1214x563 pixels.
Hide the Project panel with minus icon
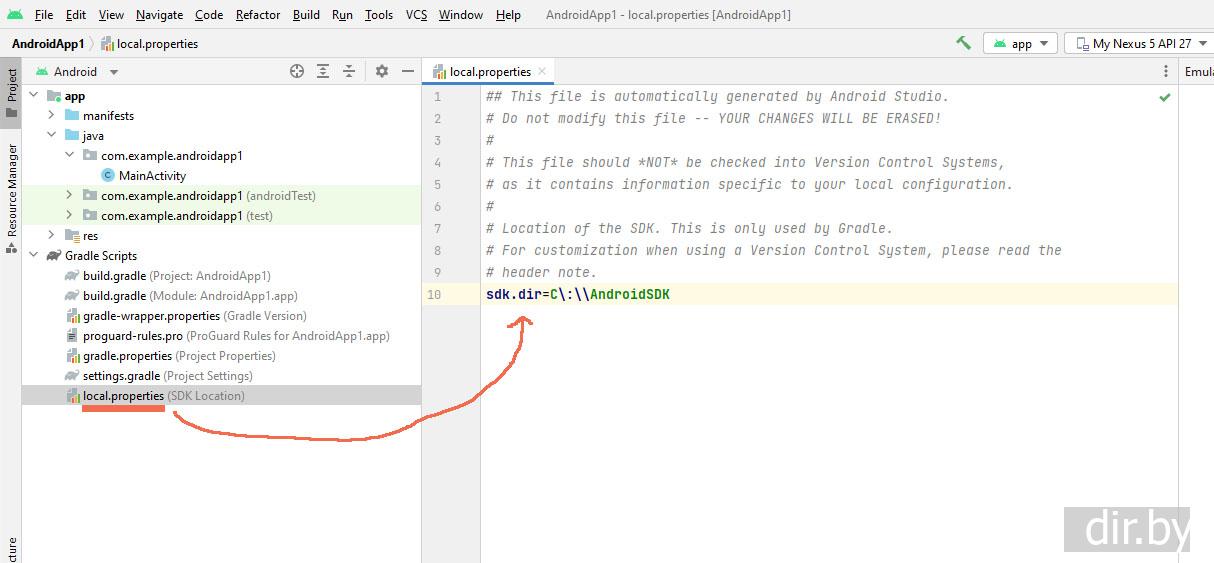point(407,71)
